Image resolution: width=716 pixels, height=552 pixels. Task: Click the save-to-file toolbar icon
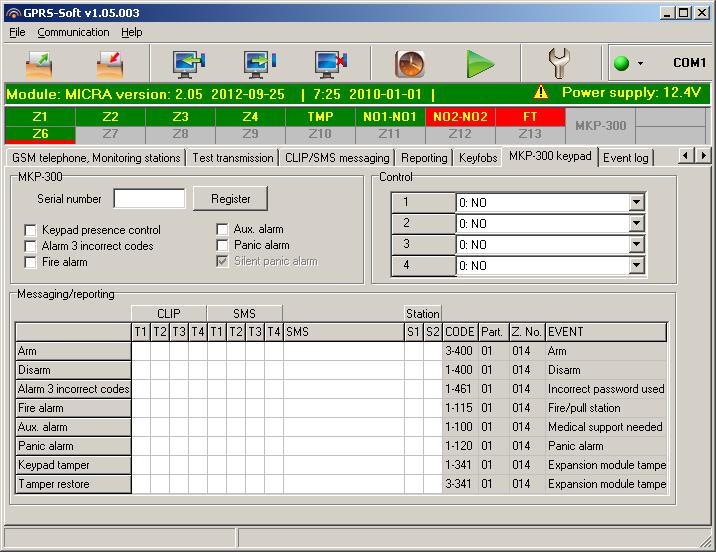[110, 64]
